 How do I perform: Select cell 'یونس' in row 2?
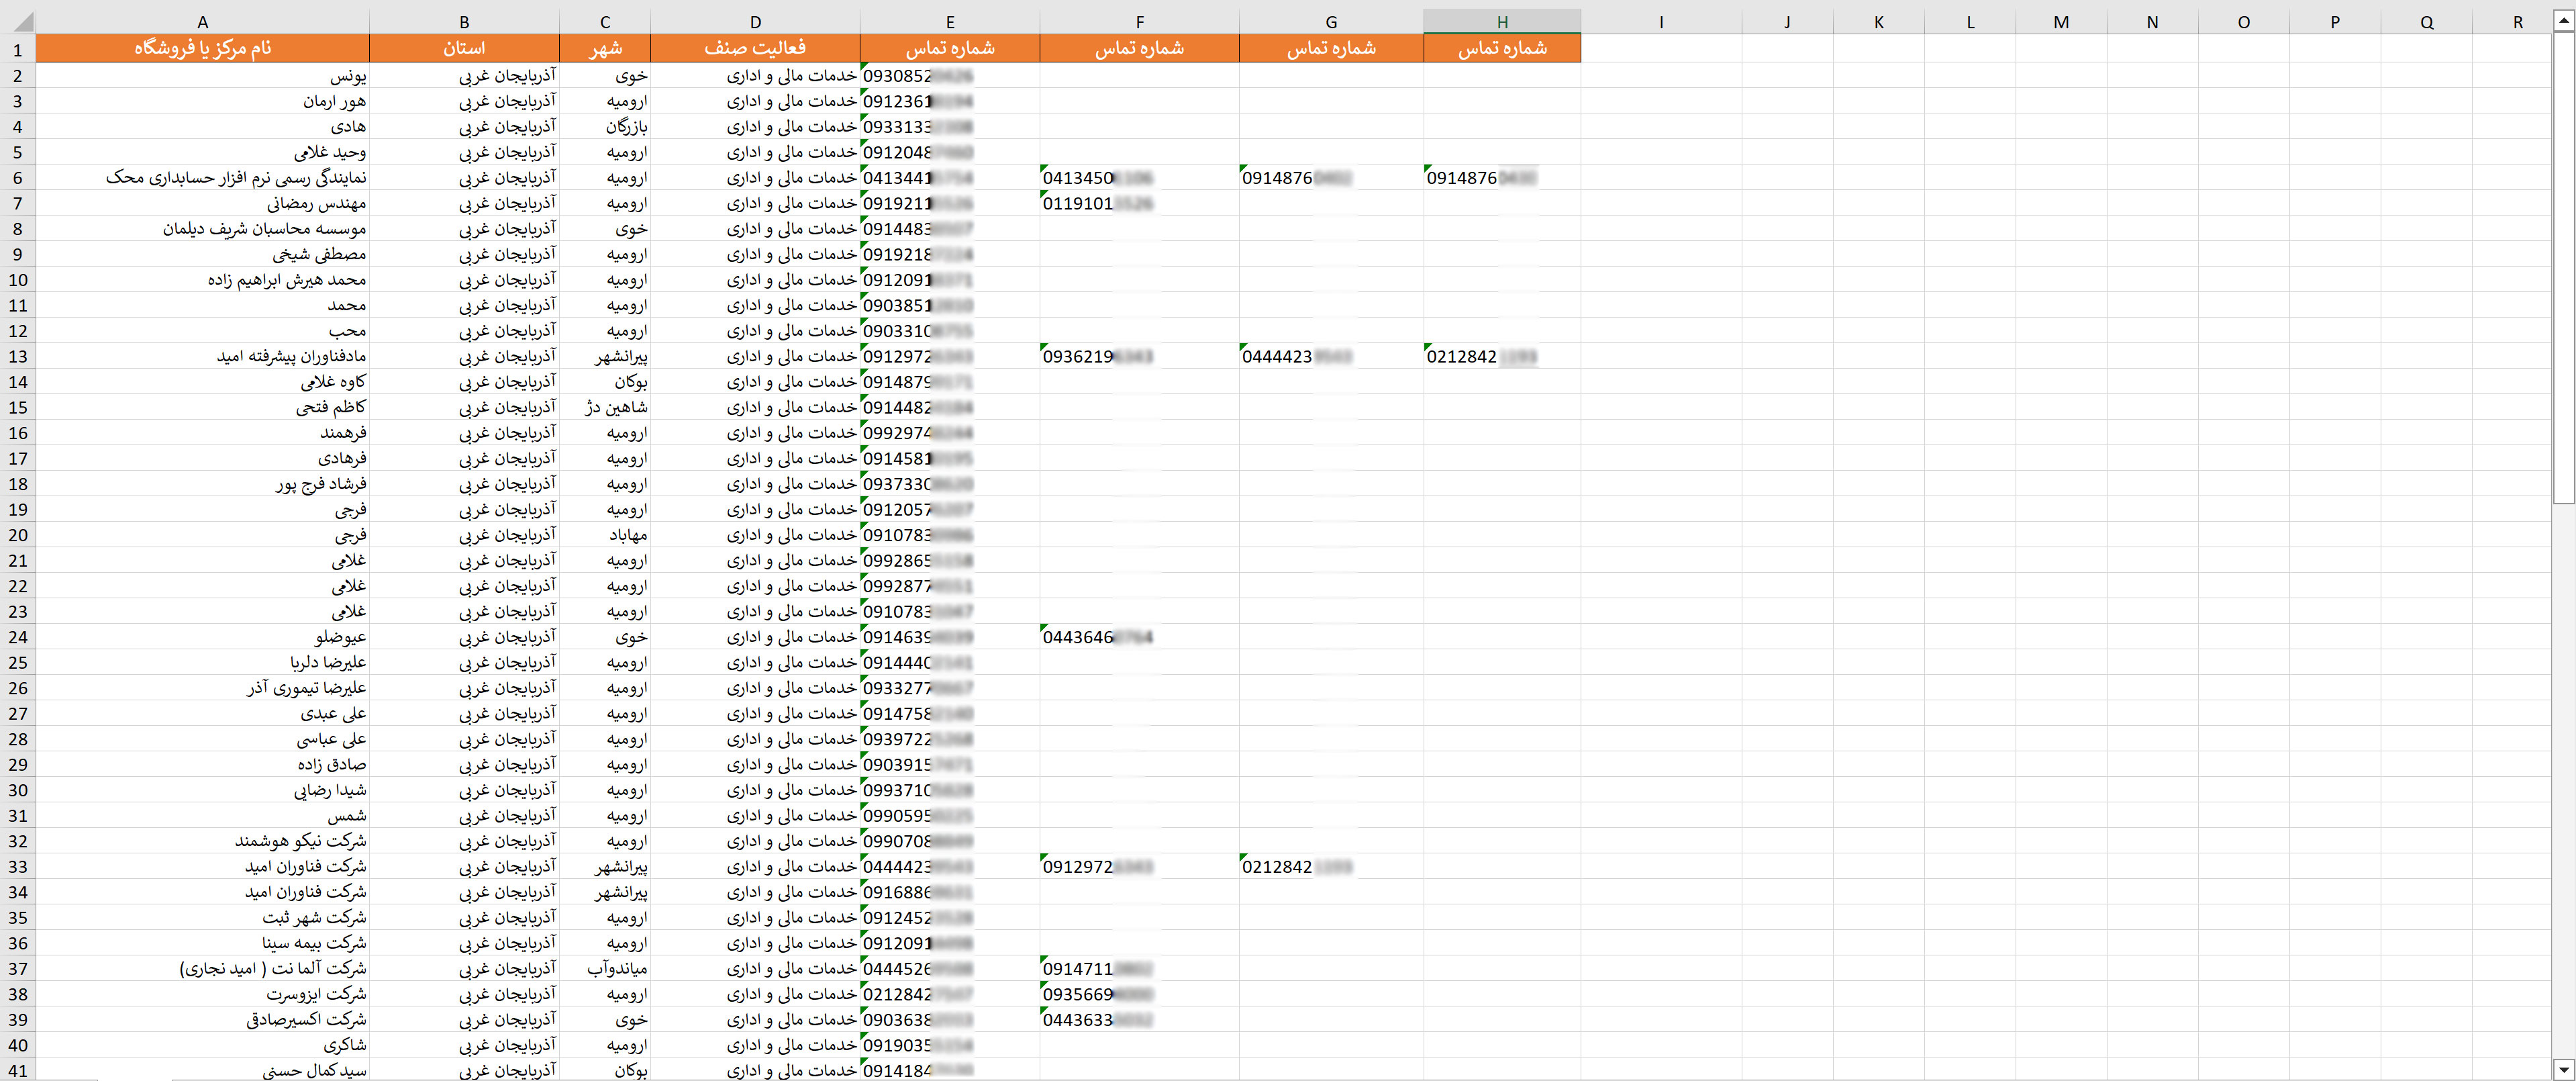[x=203, y=75]
